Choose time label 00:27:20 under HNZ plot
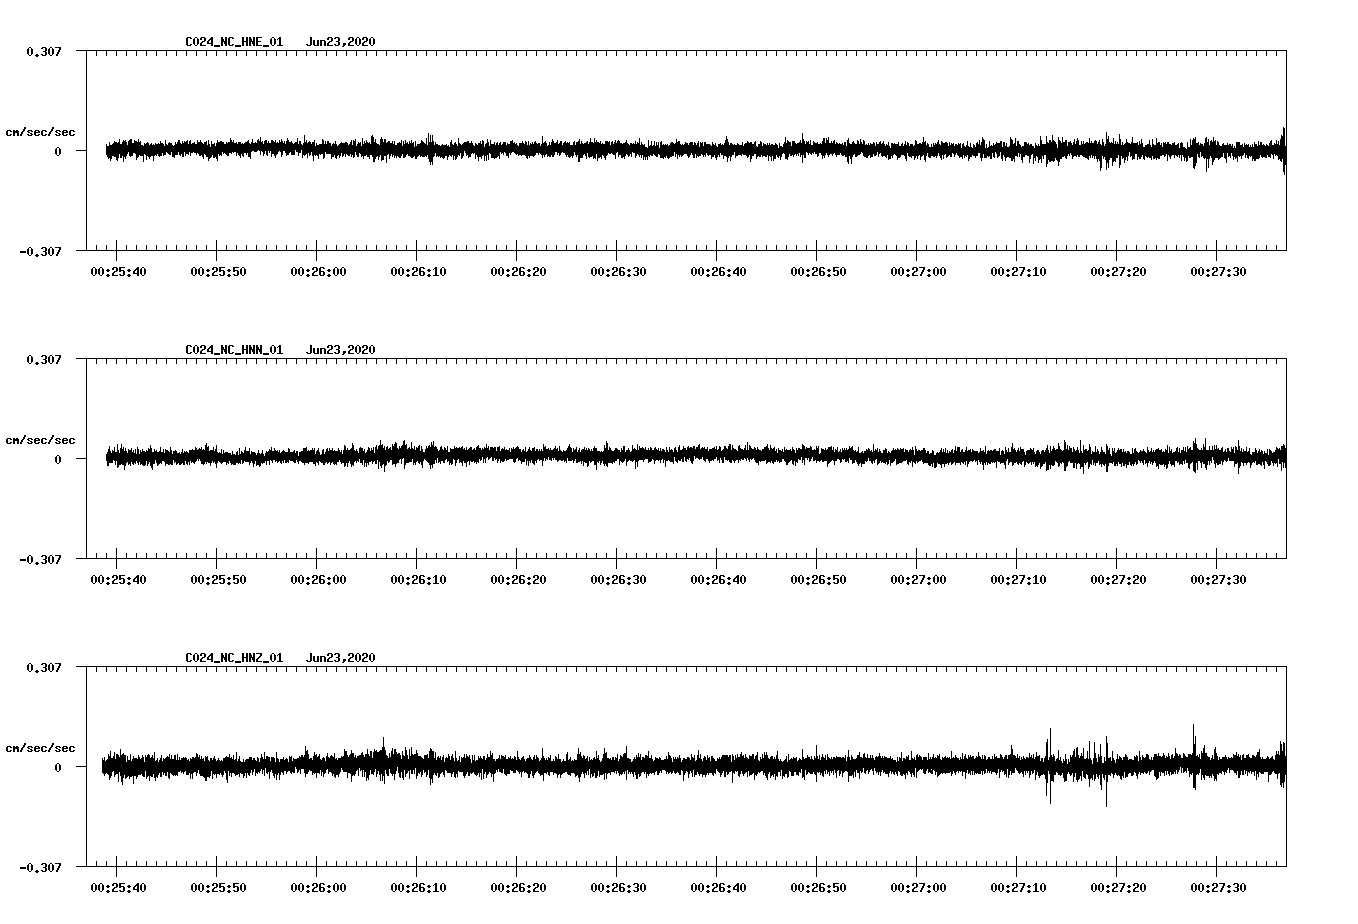Screen dimensions: 1358x924 (1118, 888)
